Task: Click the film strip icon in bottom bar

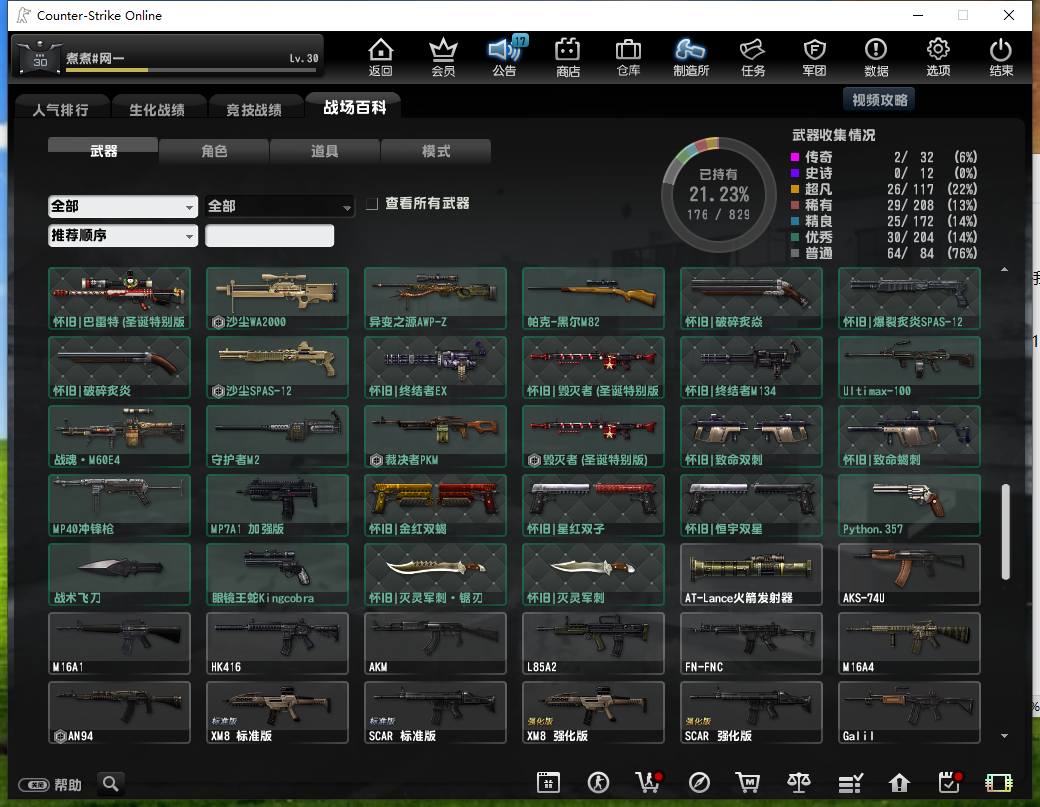Action: [x=999, y=782]
